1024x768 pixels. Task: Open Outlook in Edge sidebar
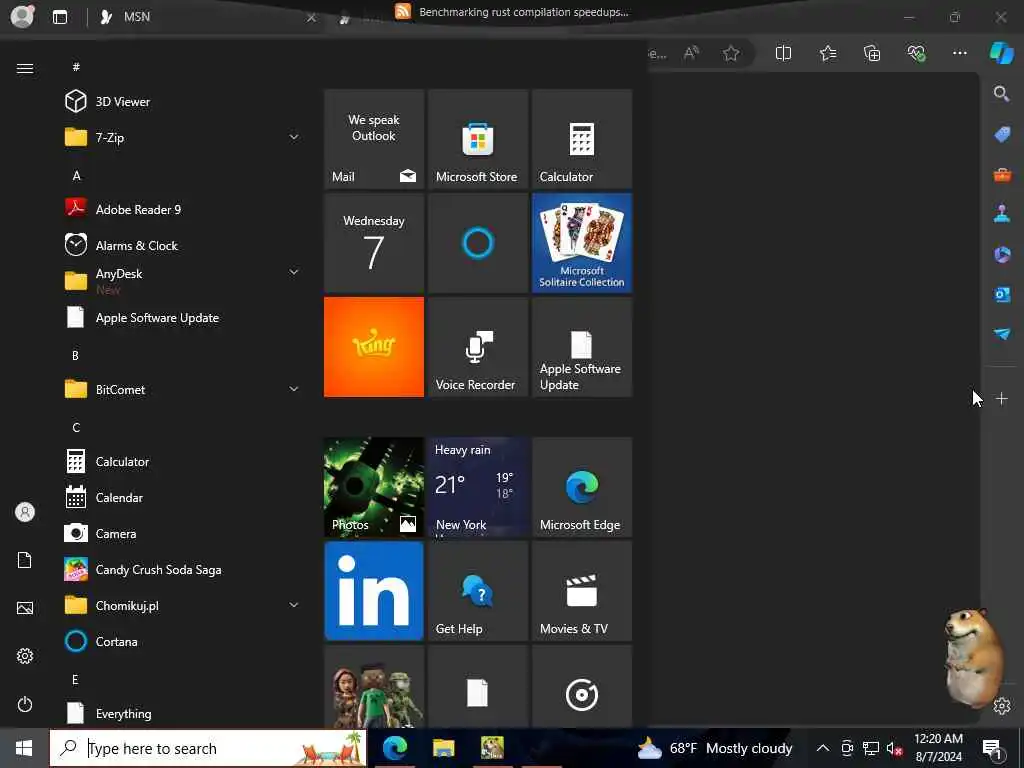pos(1002,294)
